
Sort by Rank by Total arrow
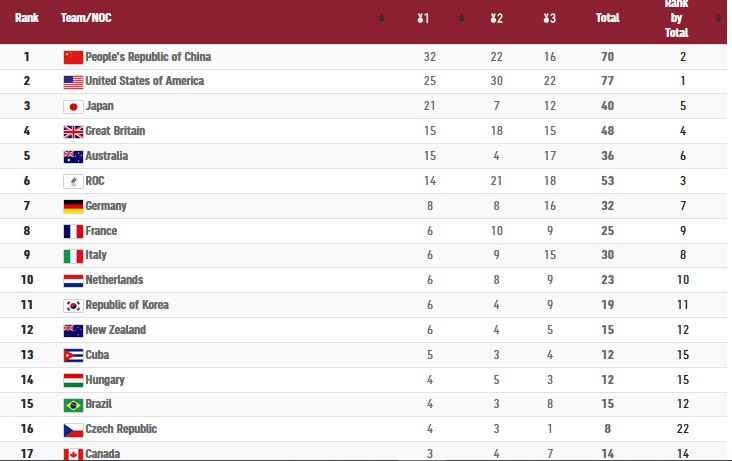coord(718,18)
